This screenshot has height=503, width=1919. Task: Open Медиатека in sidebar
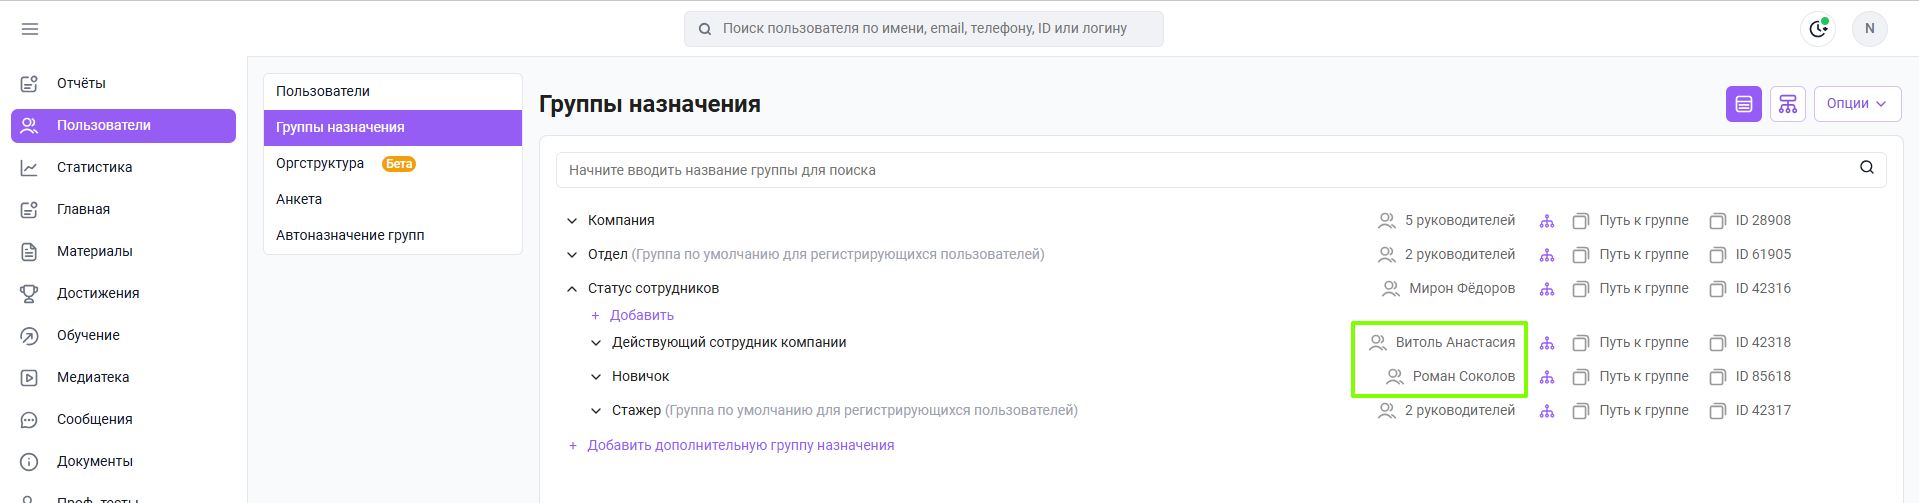123,377
